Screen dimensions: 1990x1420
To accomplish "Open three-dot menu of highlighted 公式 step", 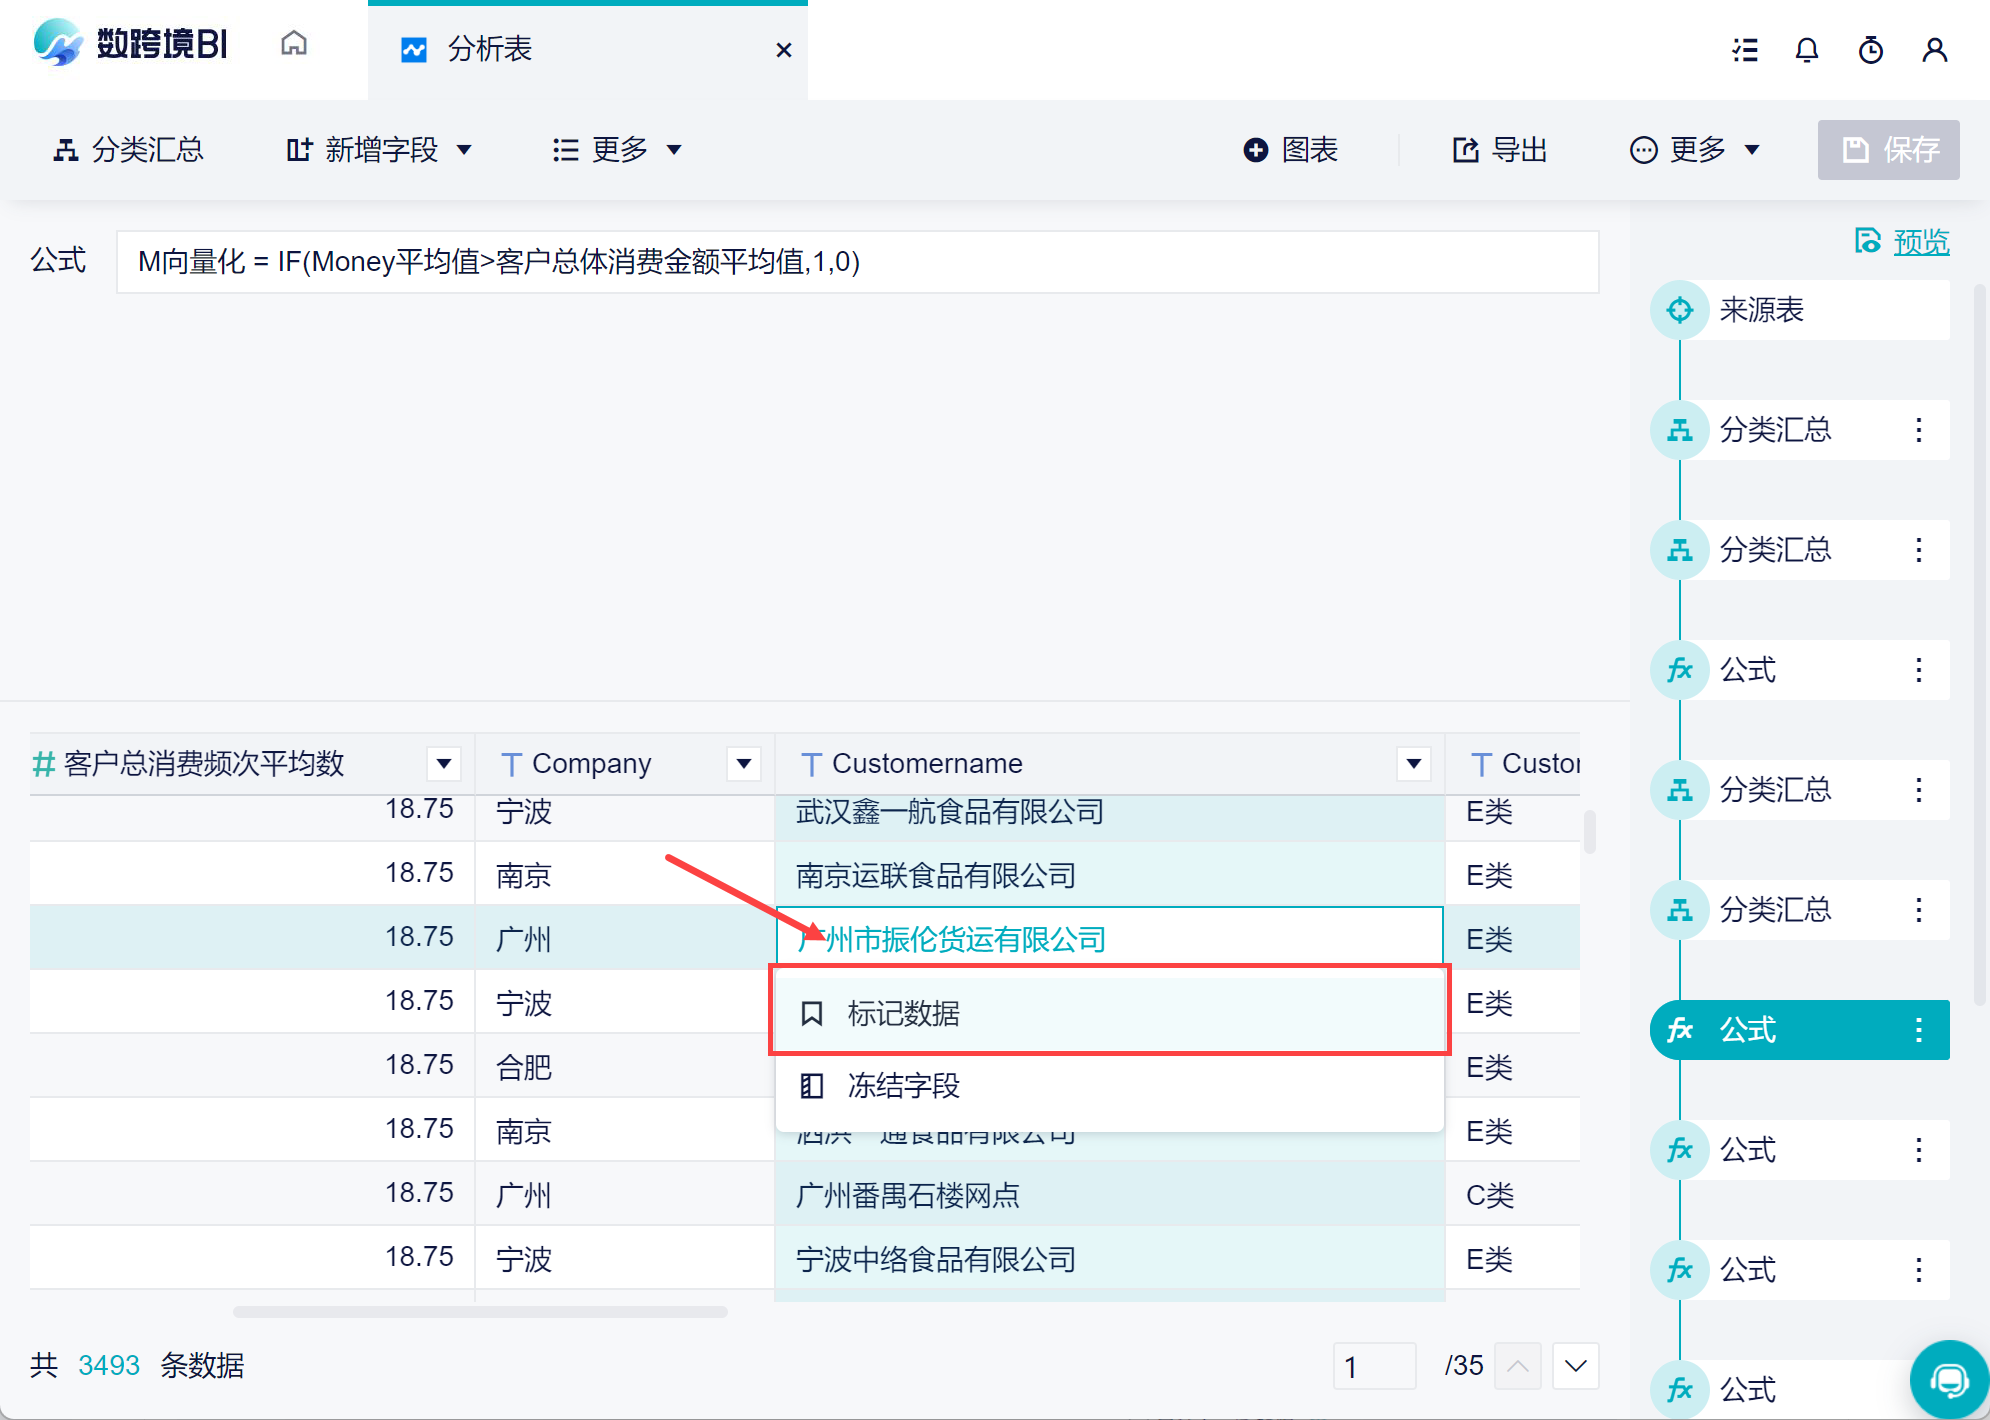I will coord(1918,1030).
